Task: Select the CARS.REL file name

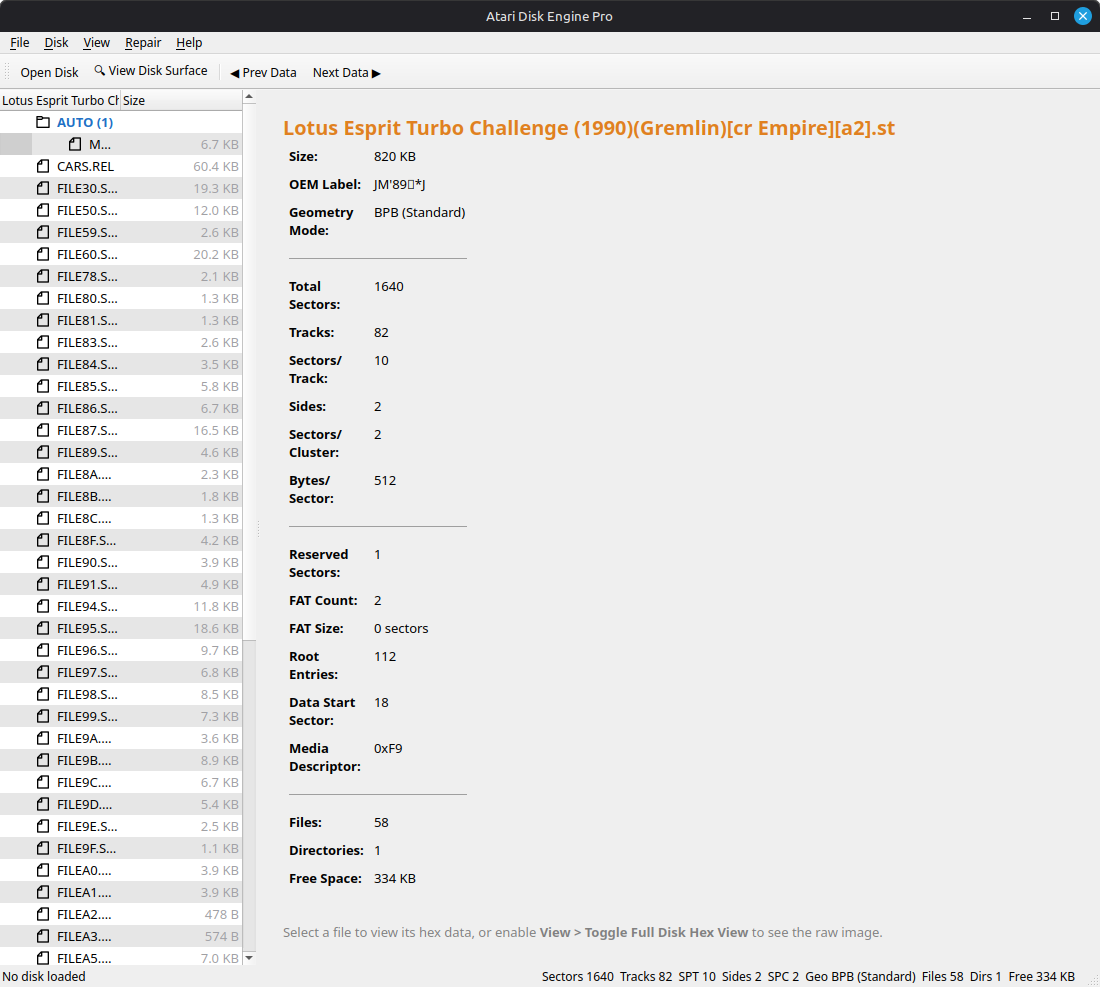Action: (86, 166)
